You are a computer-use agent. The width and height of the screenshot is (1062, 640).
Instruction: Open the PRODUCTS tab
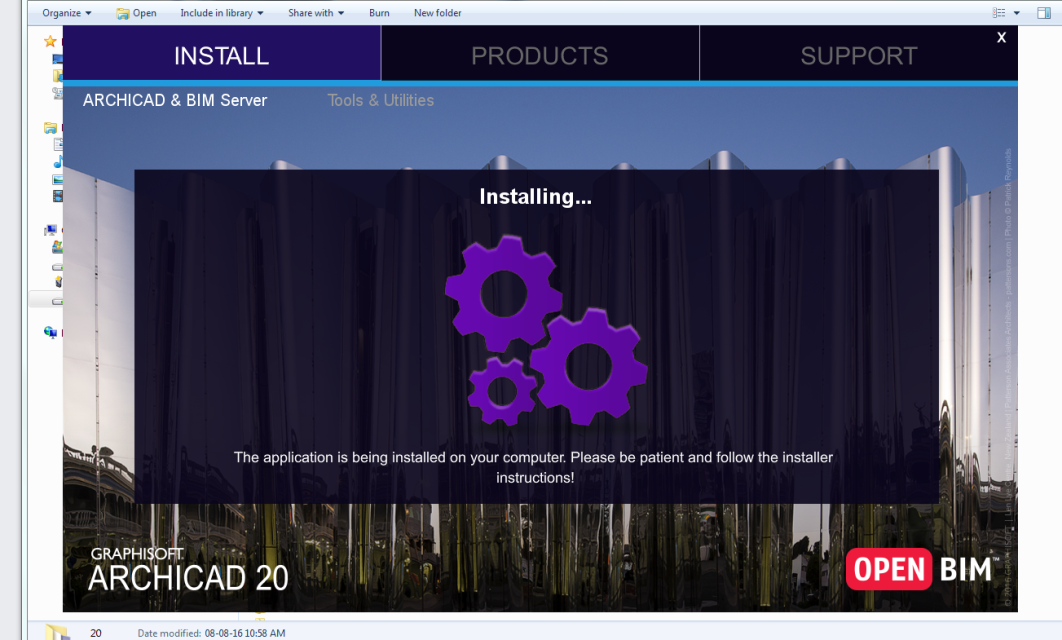coord(540,55)
